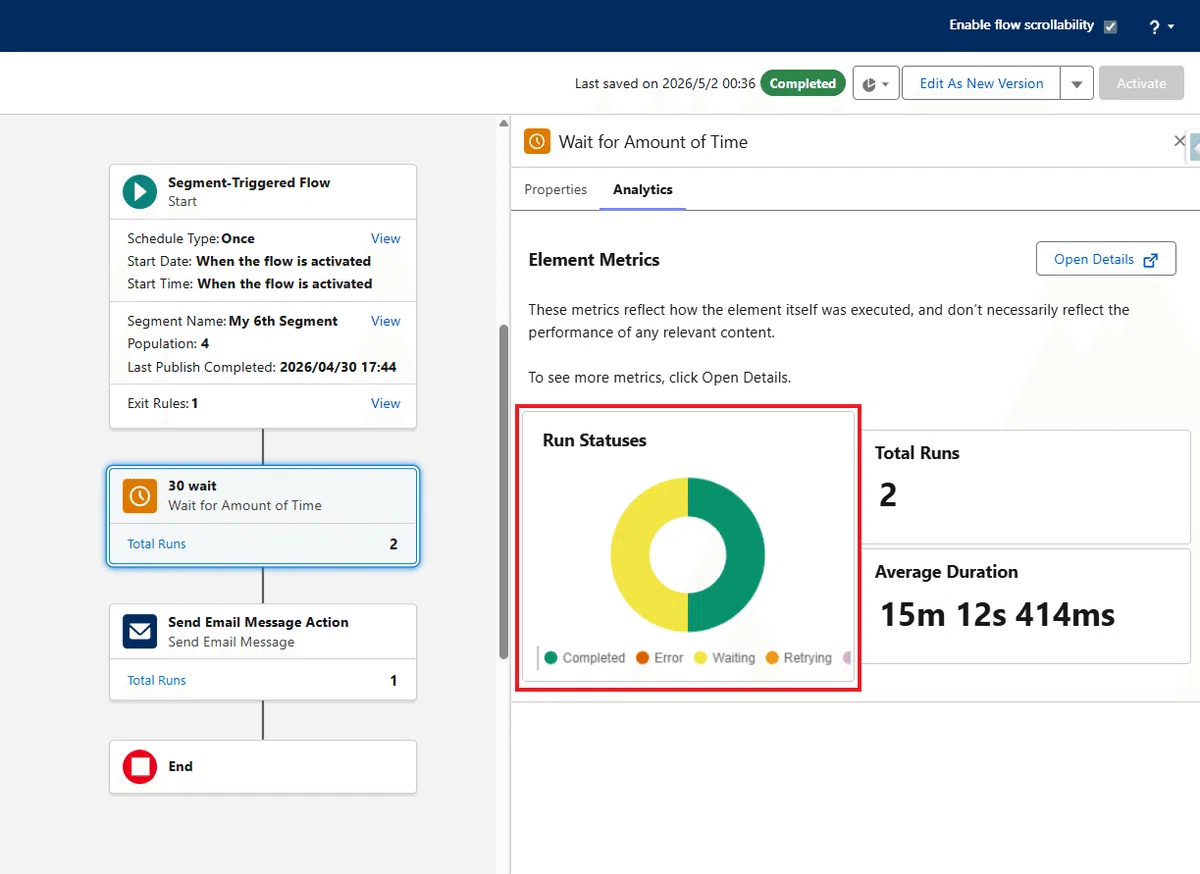Open View link for Segment Name

coord(386,321)
